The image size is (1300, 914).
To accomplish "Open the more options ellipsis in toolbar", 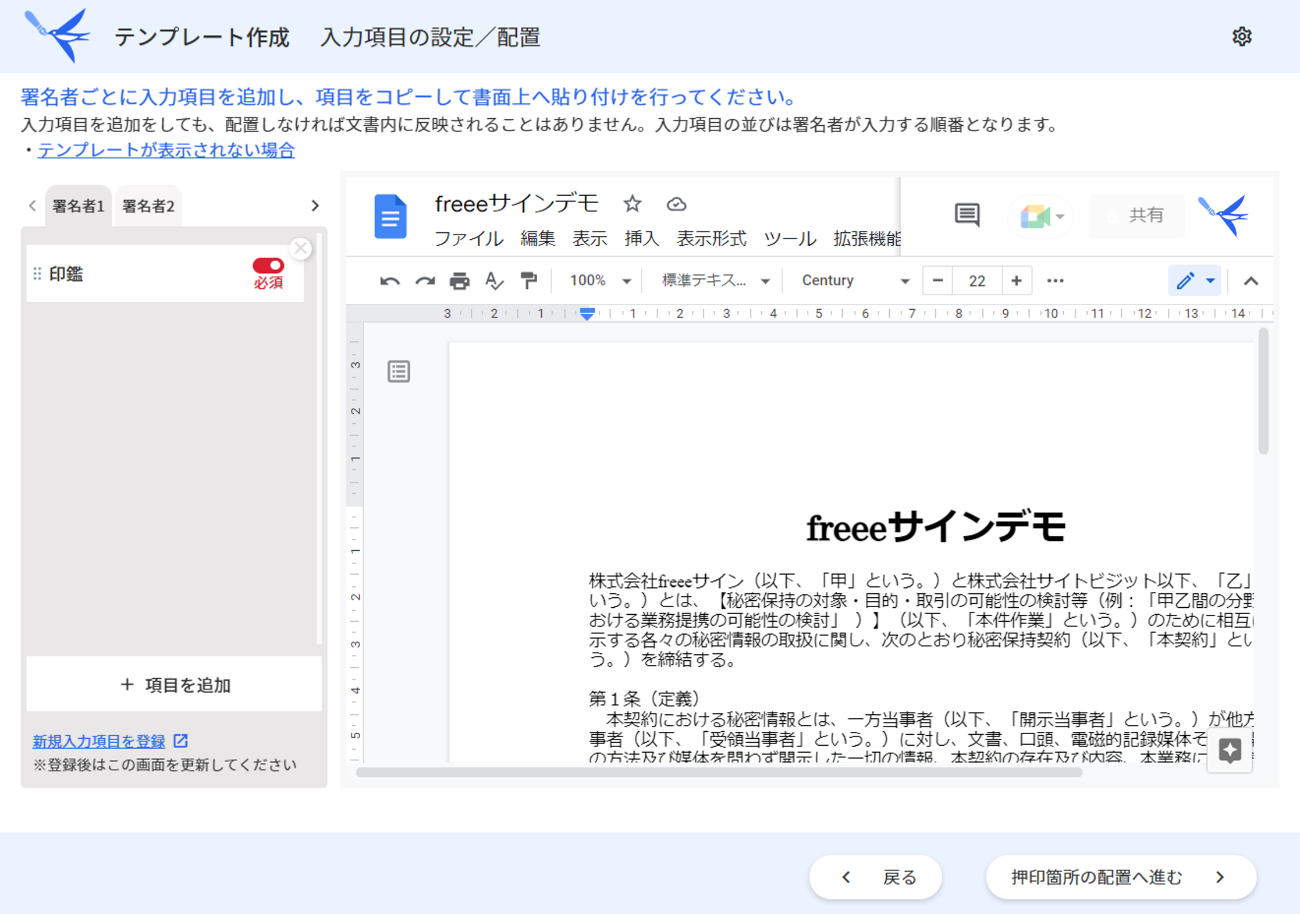I will tap(1055, 281).
